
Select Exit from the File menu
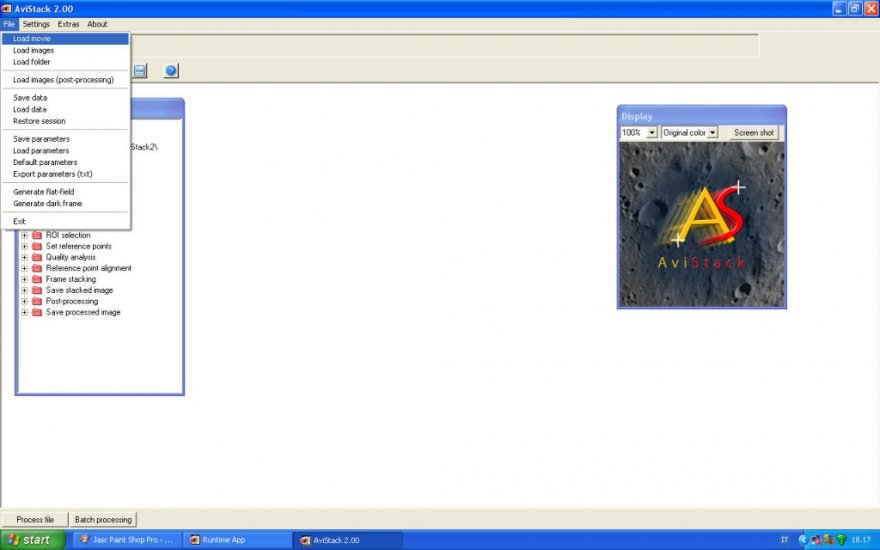pos(65,221)
